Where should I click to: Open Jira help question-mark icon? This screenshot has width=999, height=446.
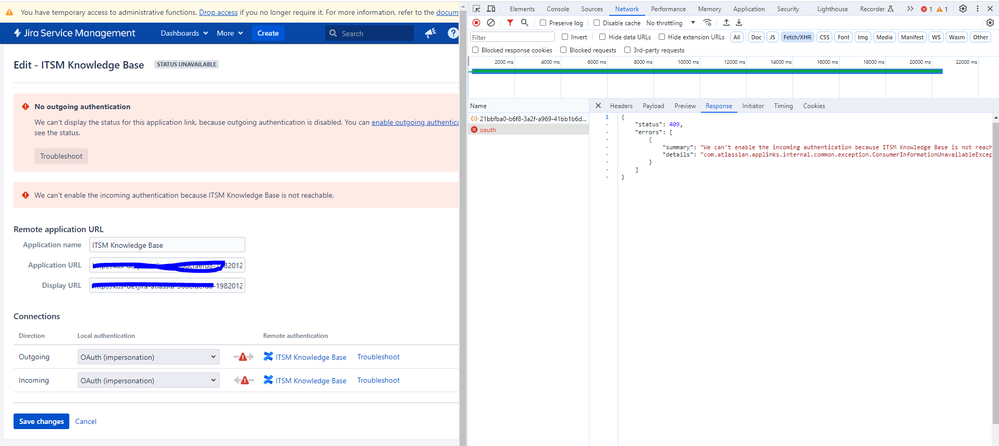pos(453,33)
